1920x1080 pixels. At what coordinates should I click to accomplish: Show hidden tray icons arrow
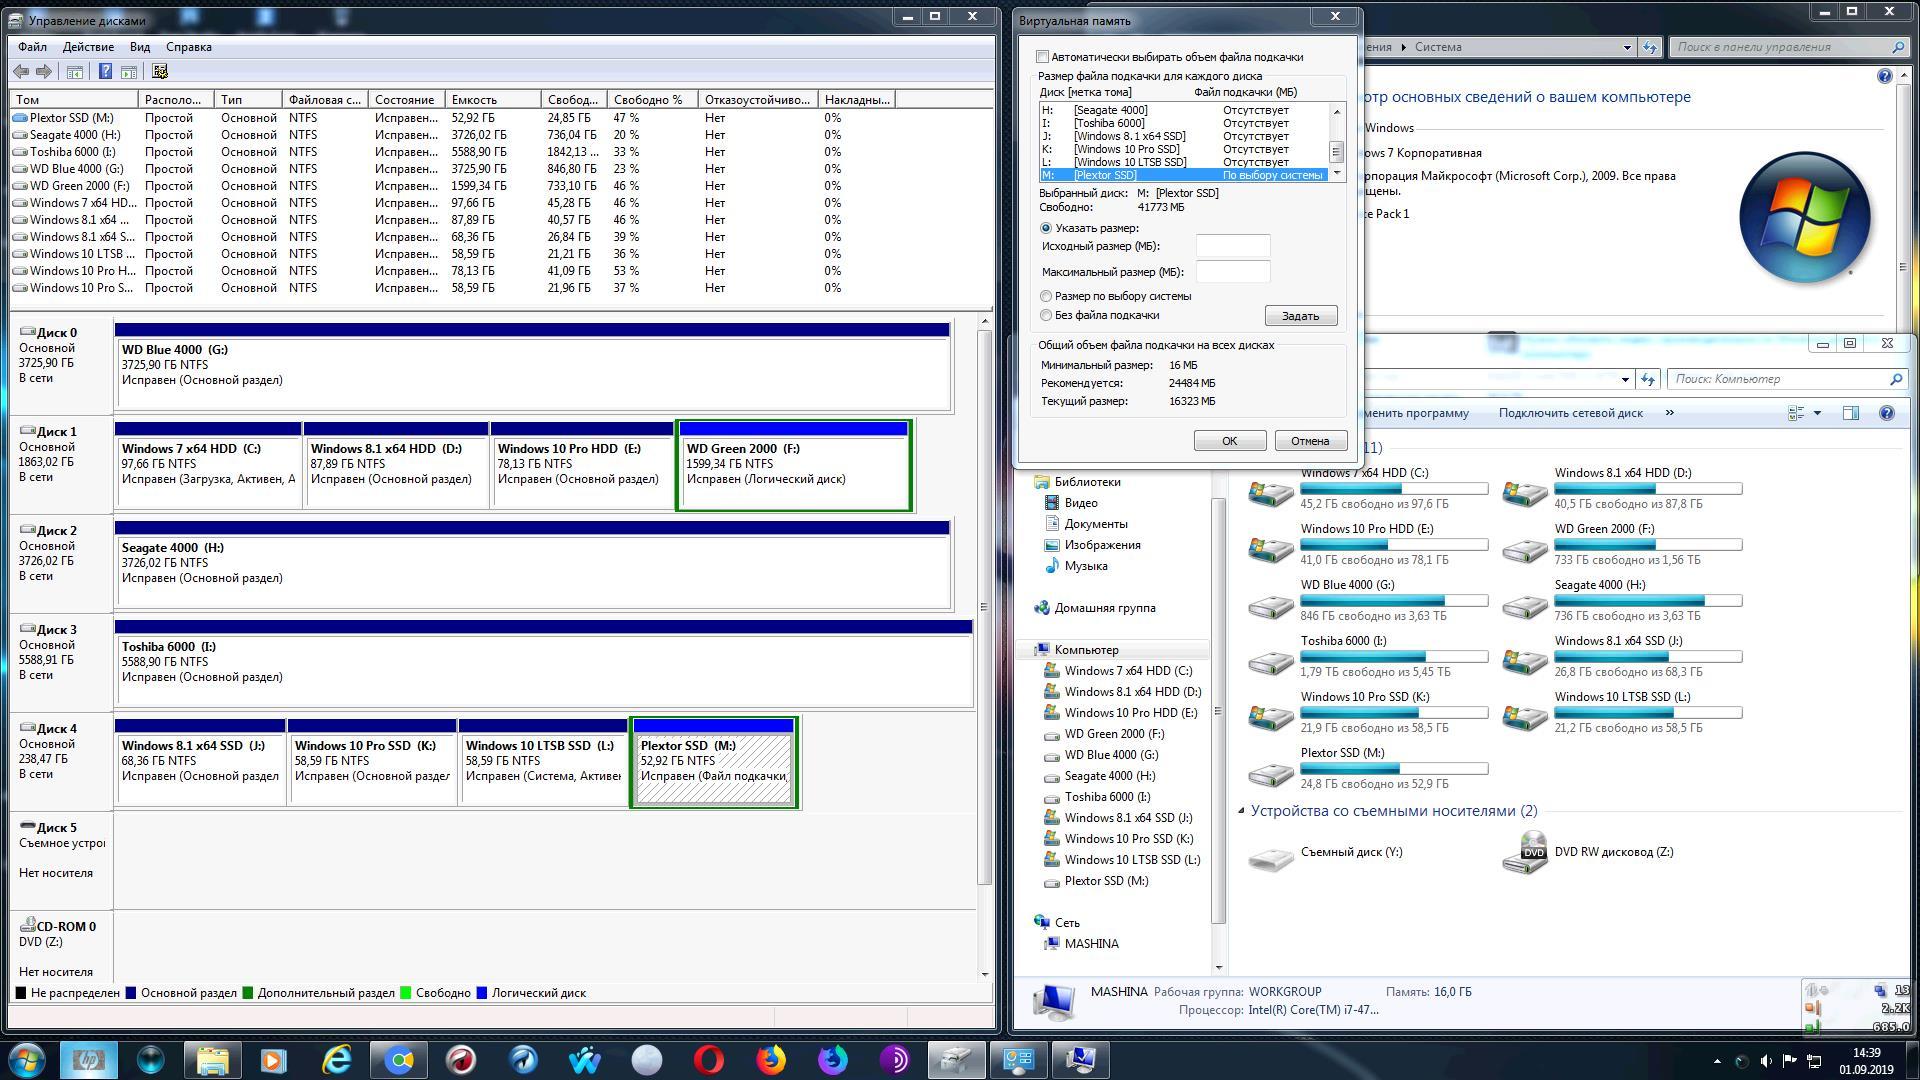[1718, 1061]
